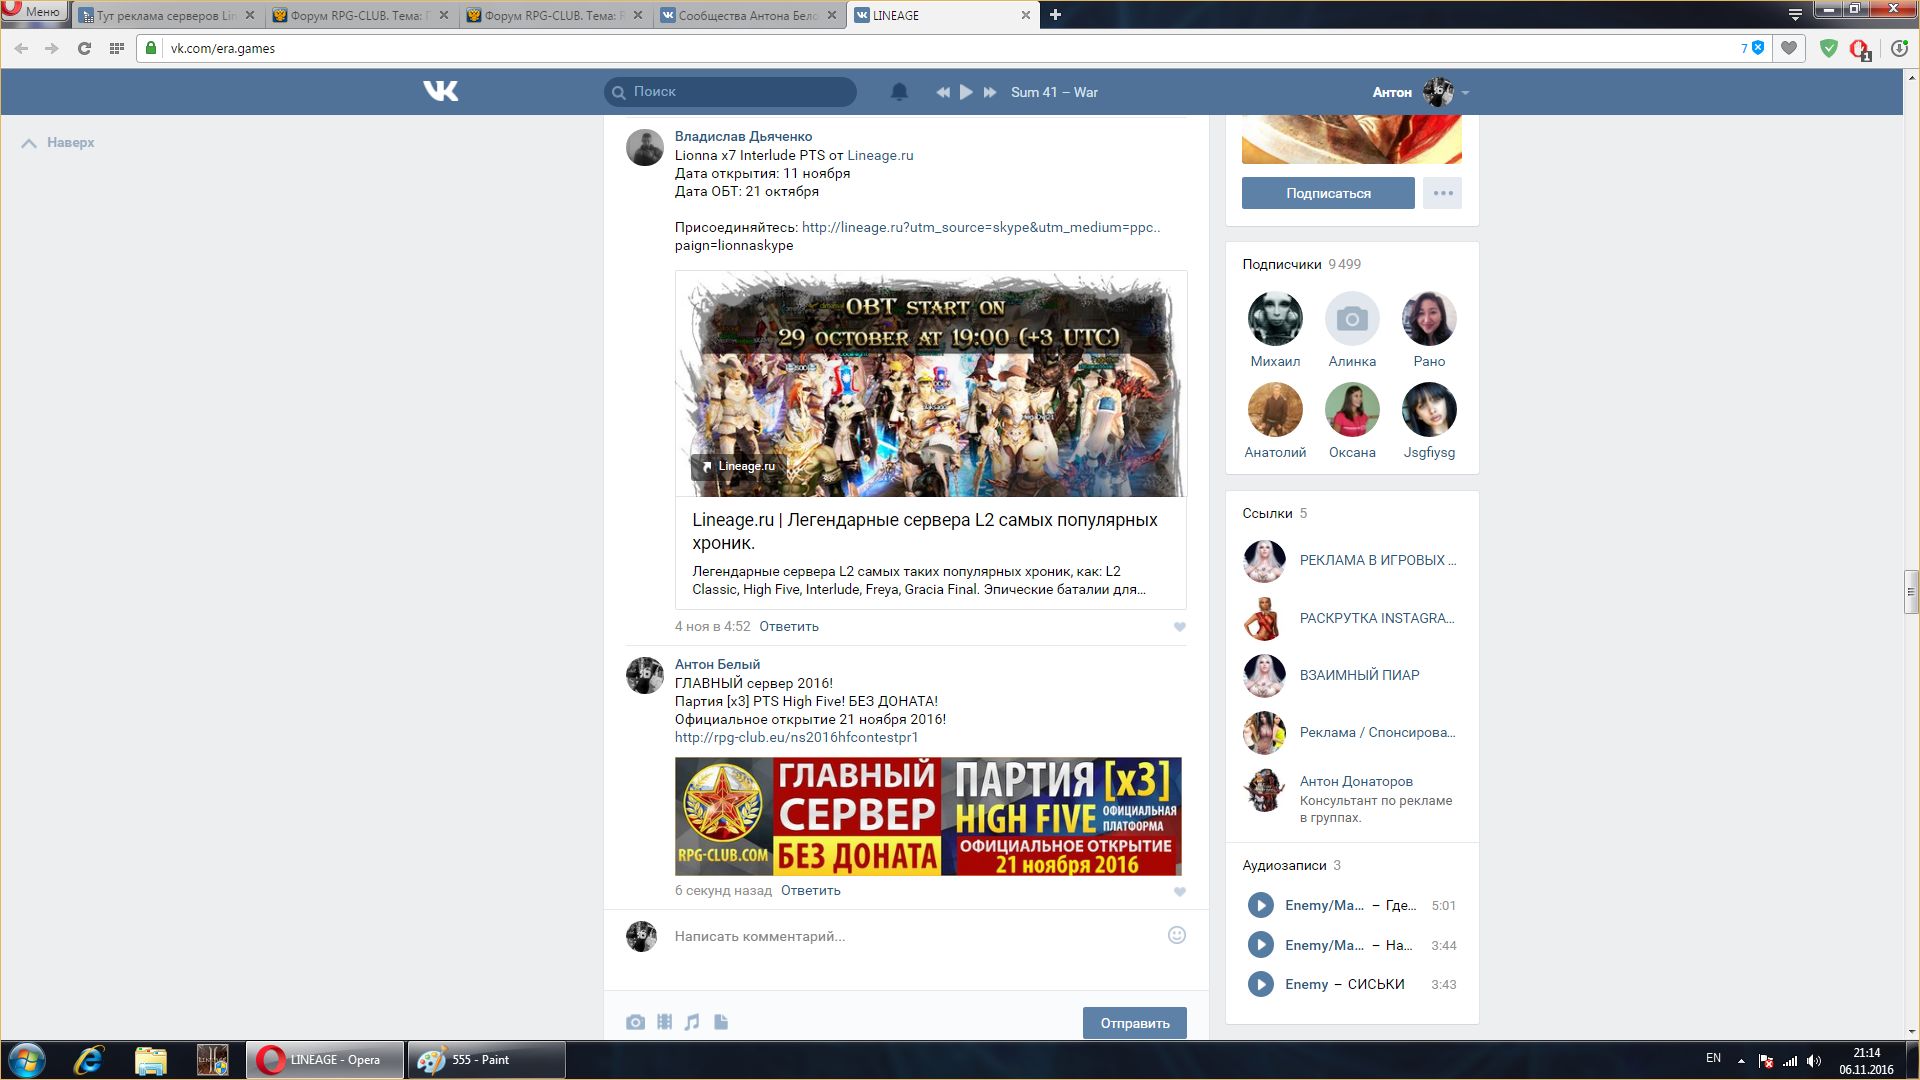Open the ВЗАИМНЫЙ ПИАР link
The height and width of the screenshot is (1080, 1920).
(x=1359, y=675)
